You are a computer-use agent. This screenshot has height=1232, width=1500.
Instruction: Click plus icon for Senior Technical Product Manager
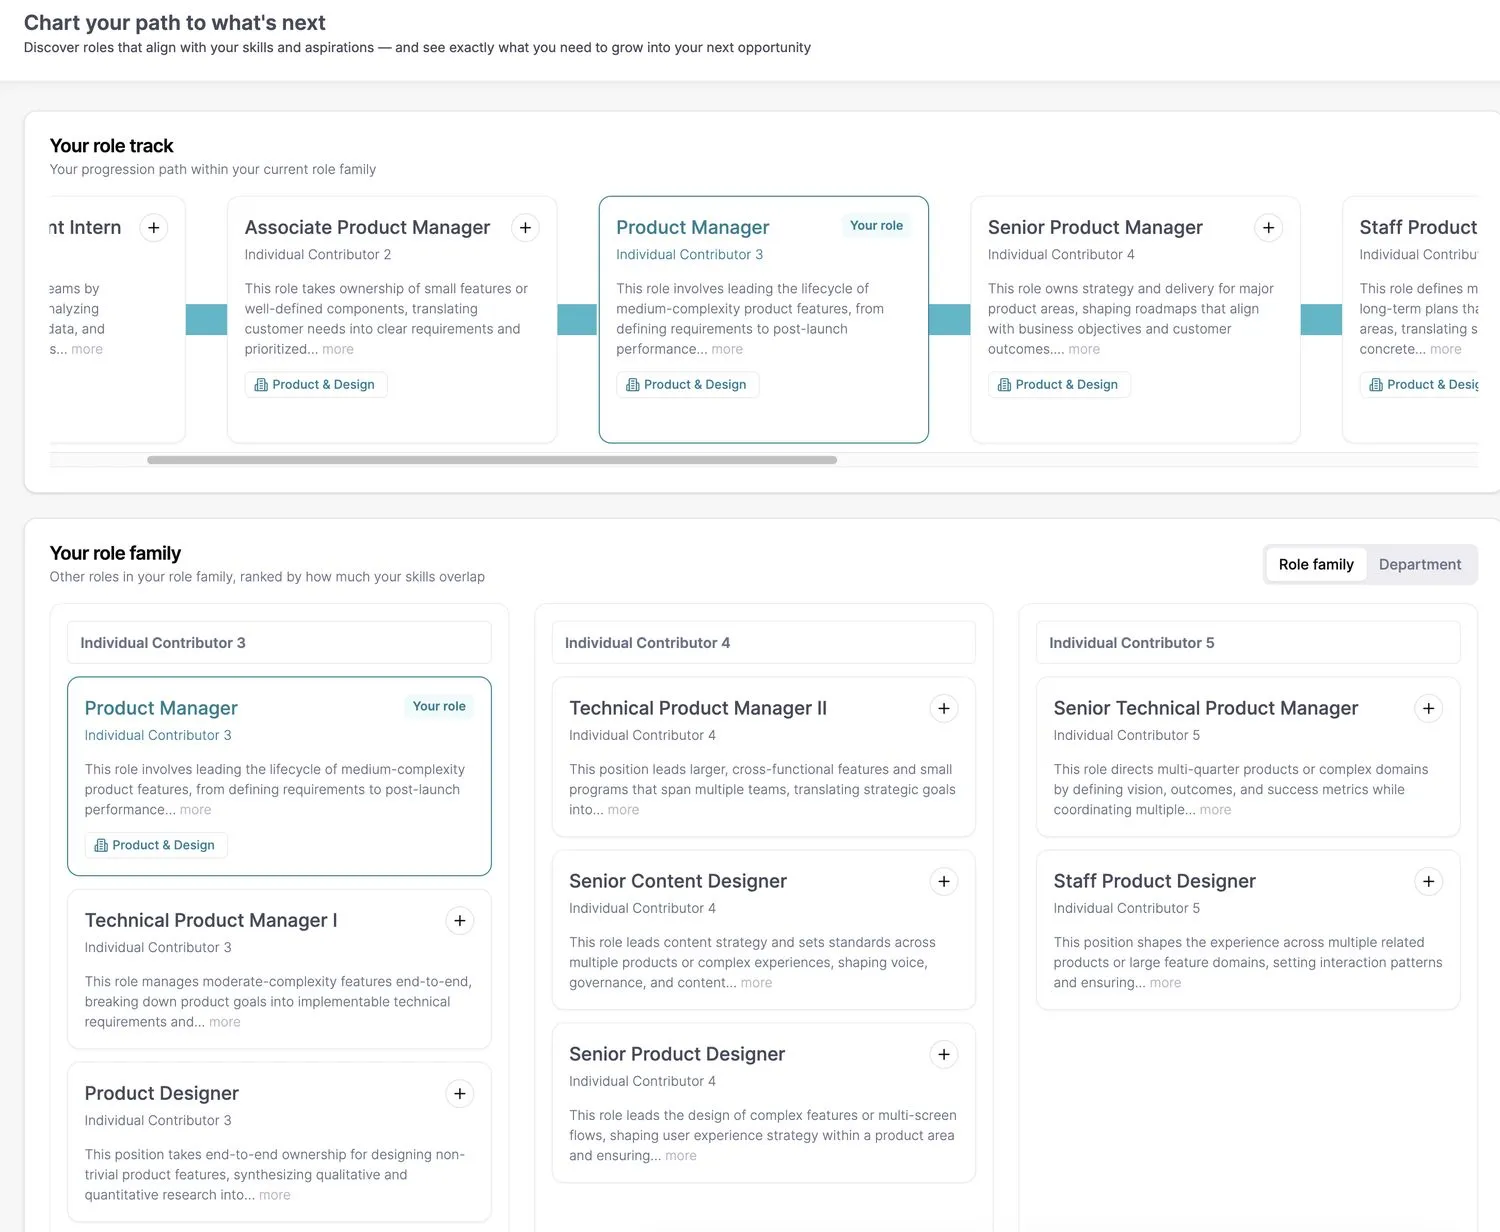pyautogui.click(x=1428, y=709)
